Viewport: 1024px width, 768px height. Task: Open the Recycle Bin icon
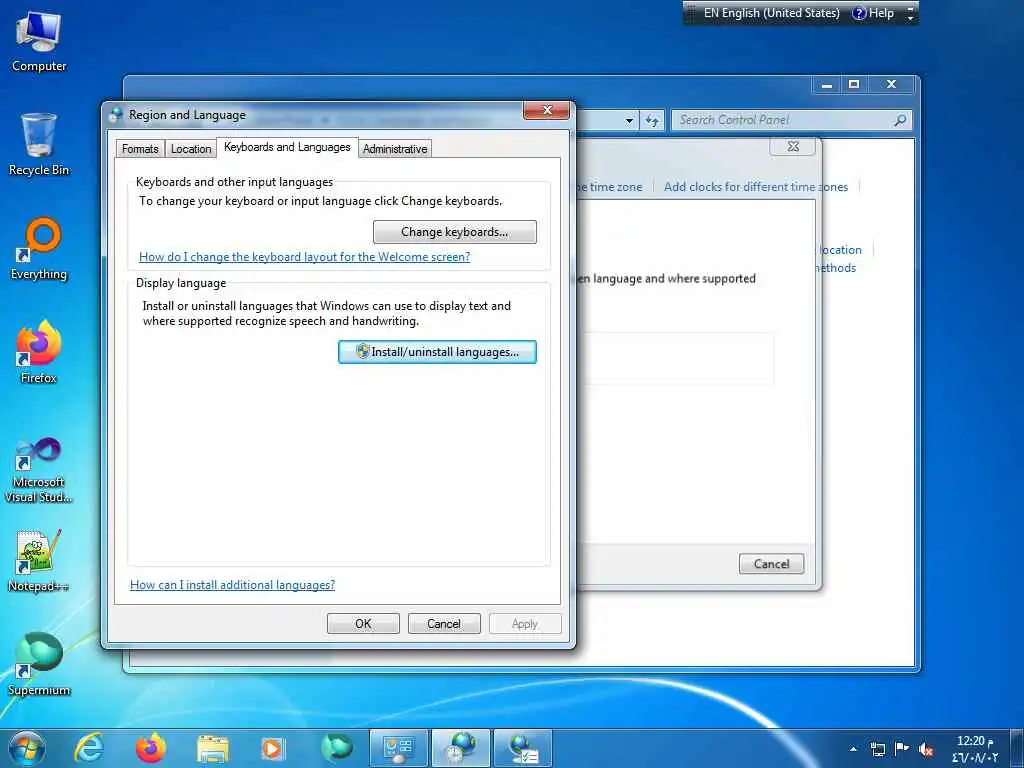pyautogui.click(x=39, y=144)
